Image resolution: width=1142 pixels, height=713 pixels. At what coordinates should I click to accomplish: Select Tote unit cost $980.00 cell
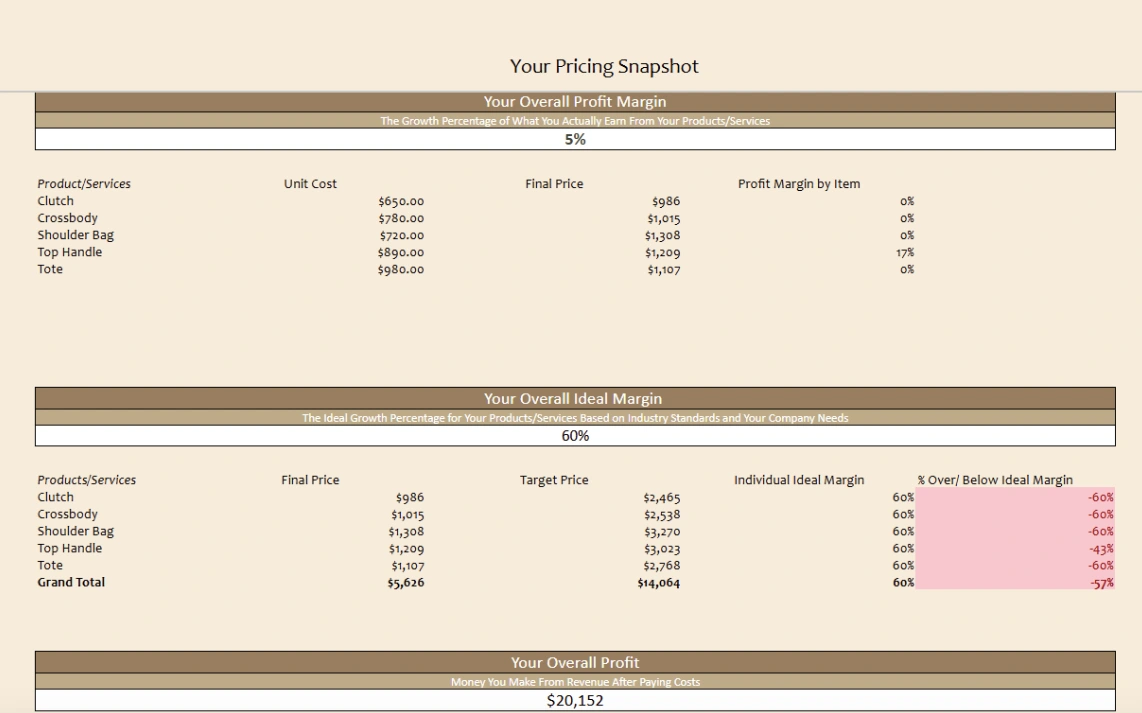pos(401,270)
